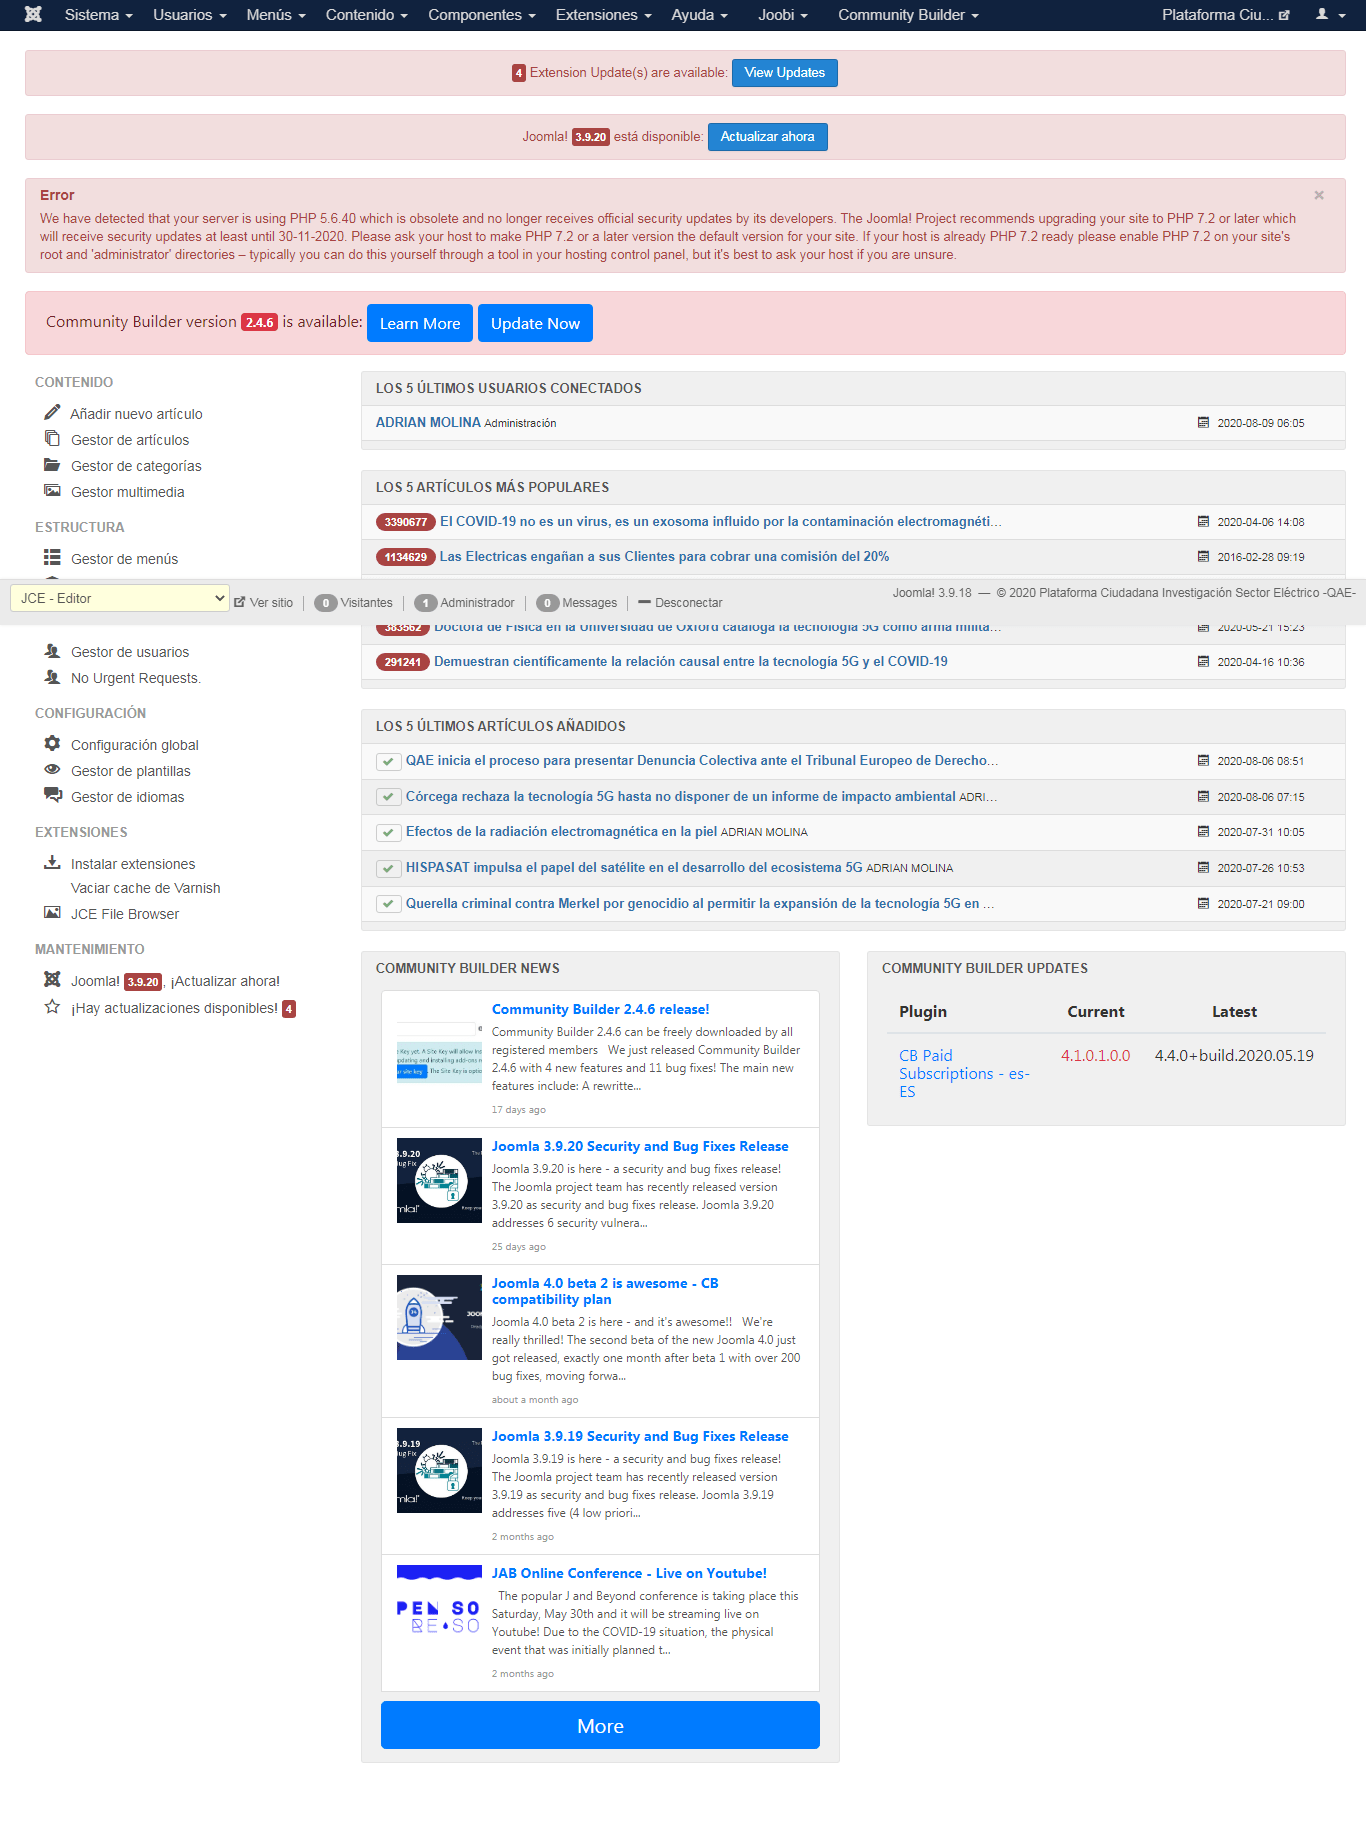1366x1833 pixels.
Task: Click the Actualizar ahora button
Action: pos(768,137)
